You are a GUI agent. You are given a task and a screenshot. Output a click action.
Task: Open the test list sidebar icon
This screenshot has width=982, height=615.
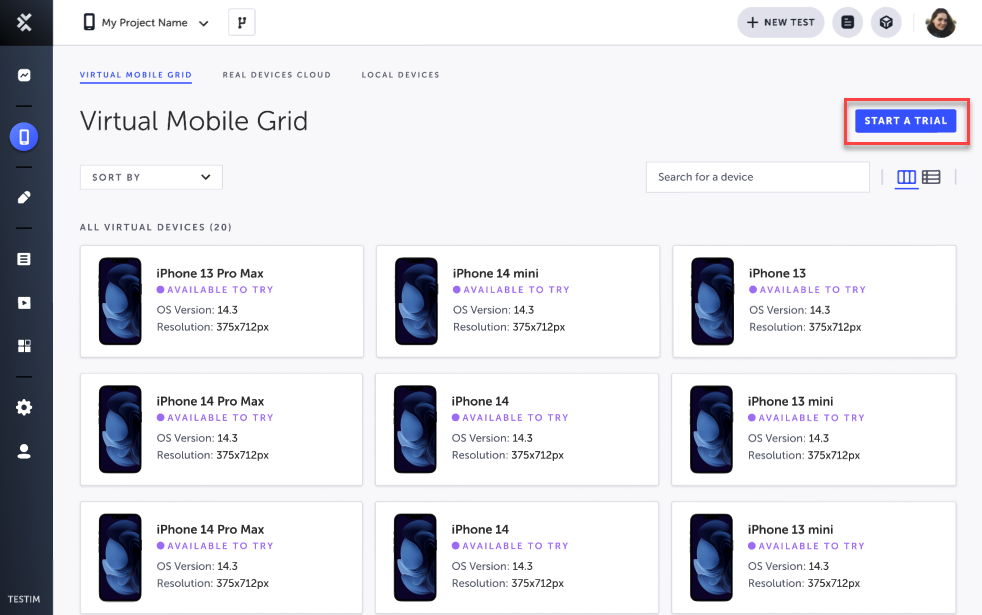click(24, 259)
